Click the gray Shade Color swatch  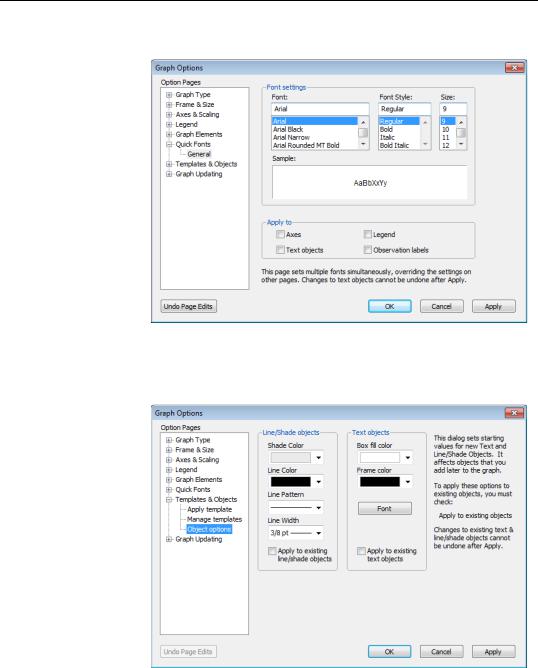(x=291, y=458)
